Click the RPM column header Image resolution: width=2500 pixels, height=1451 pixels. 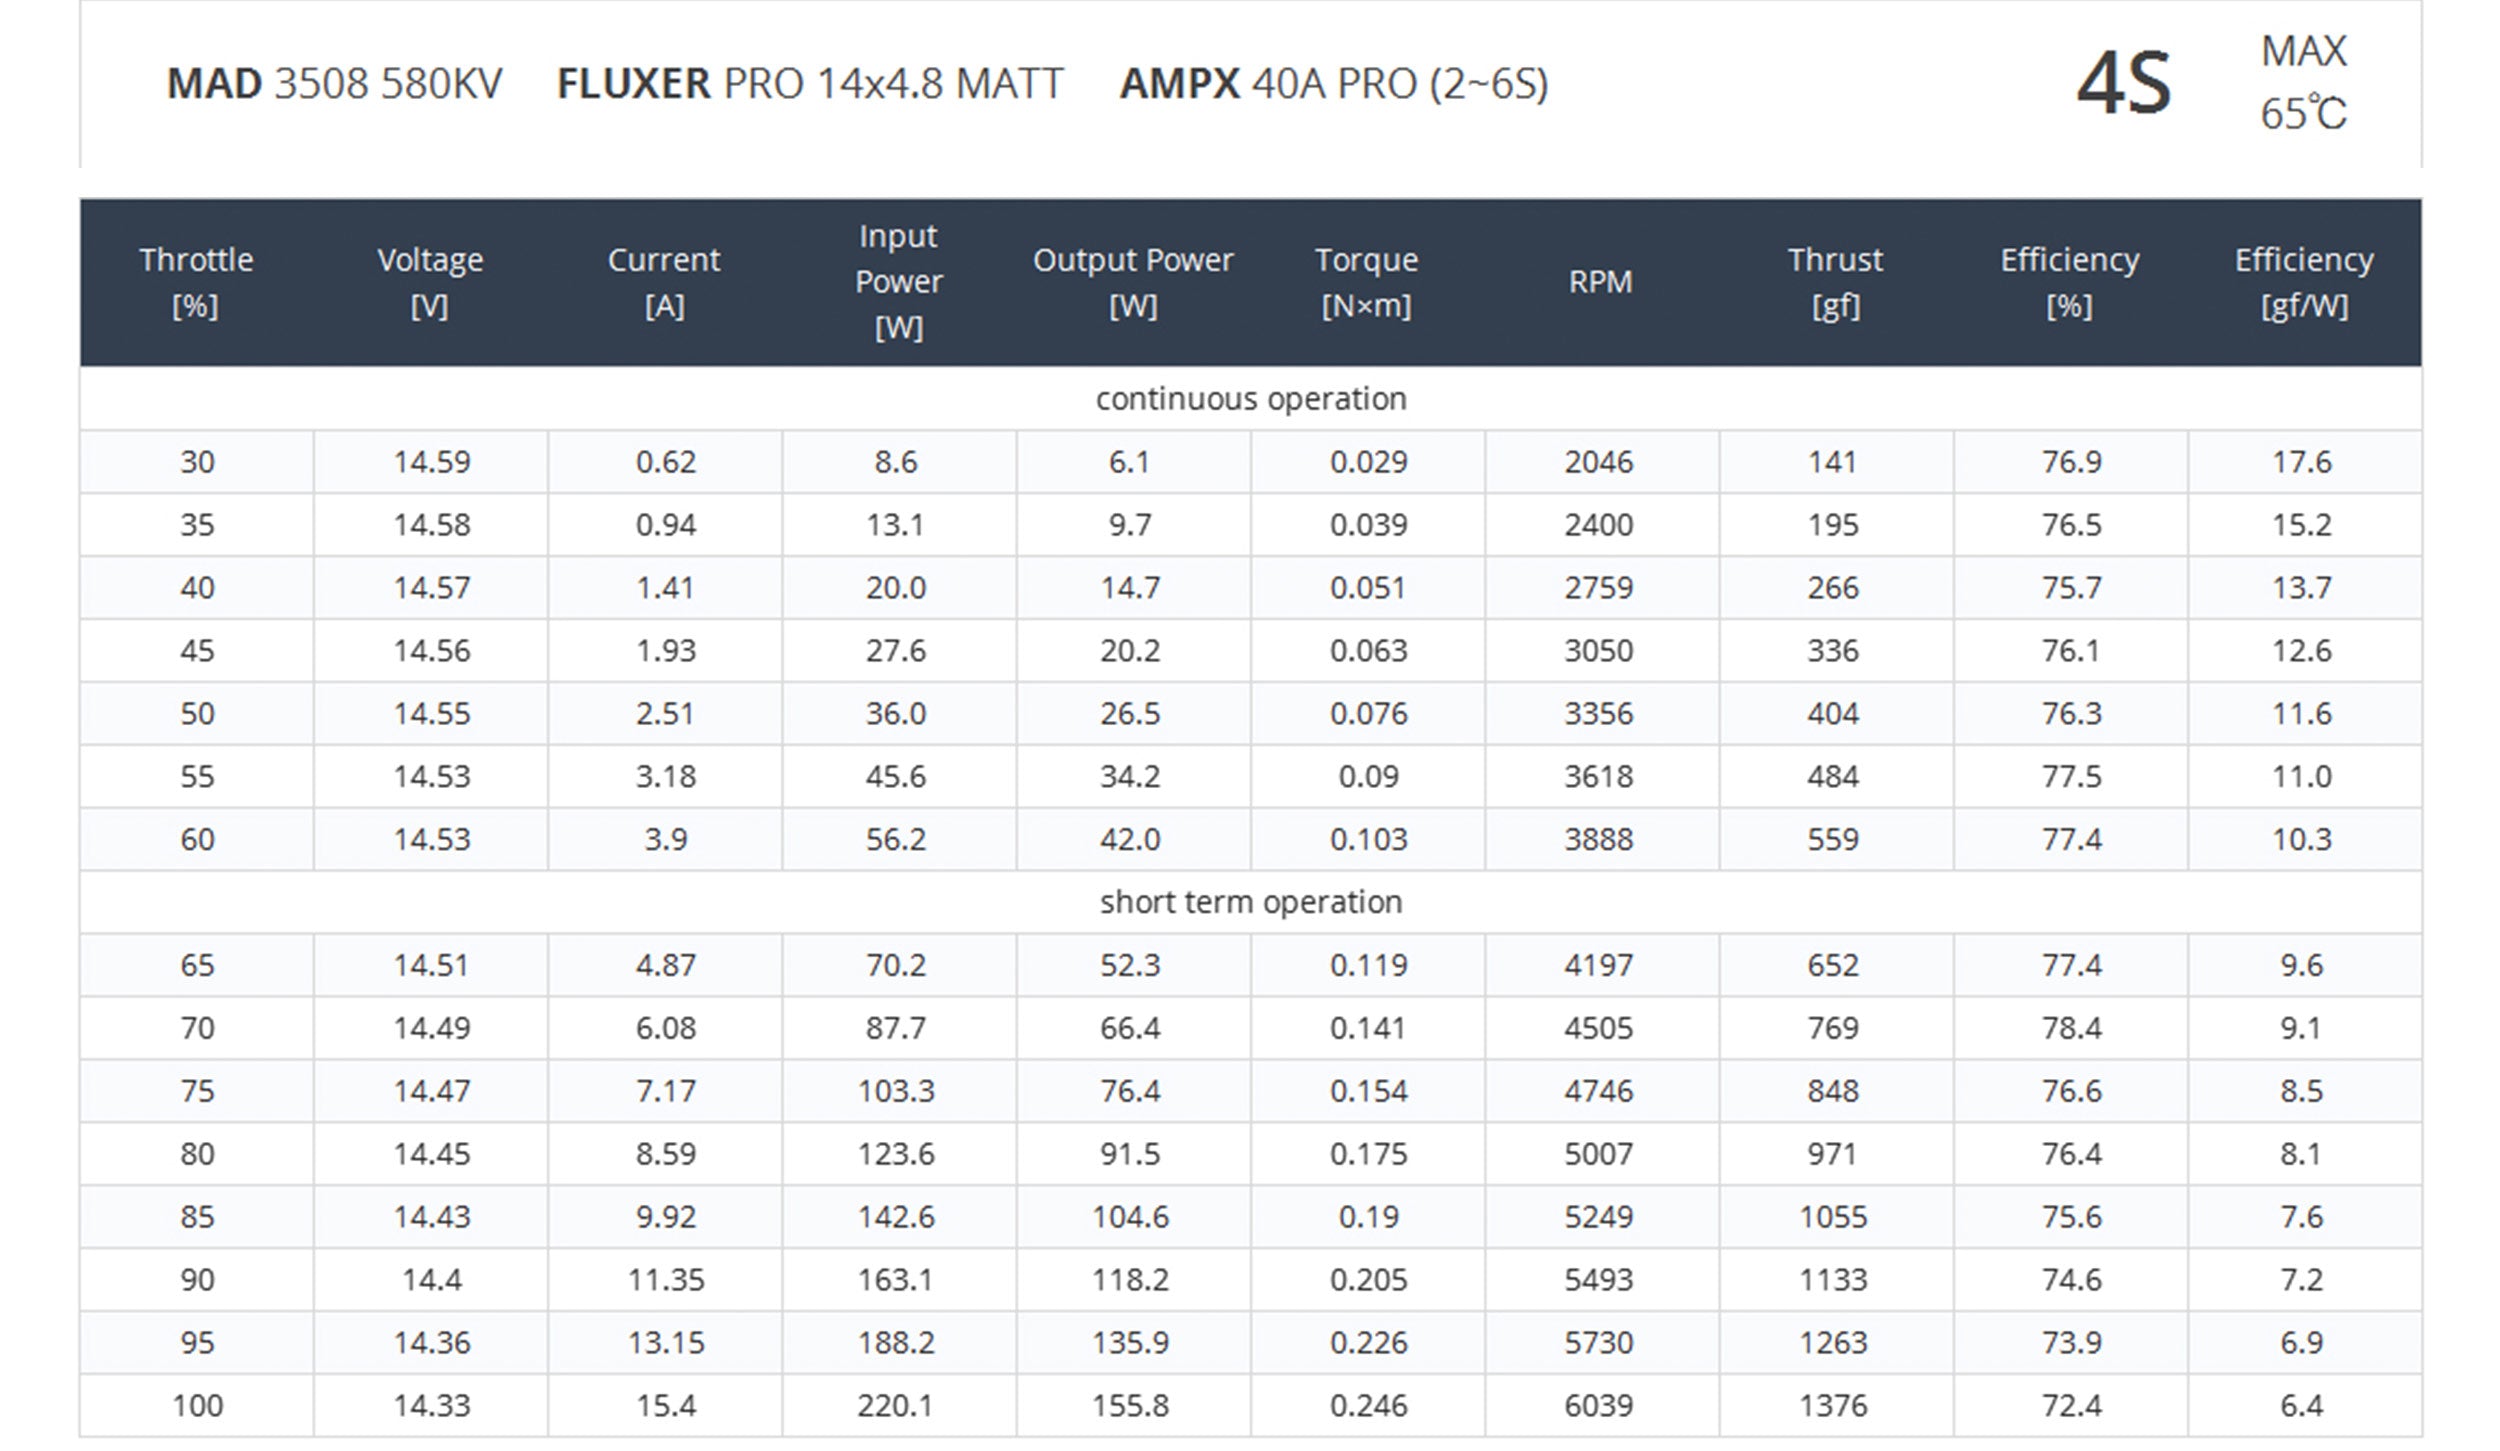[x=1600, y=282]
